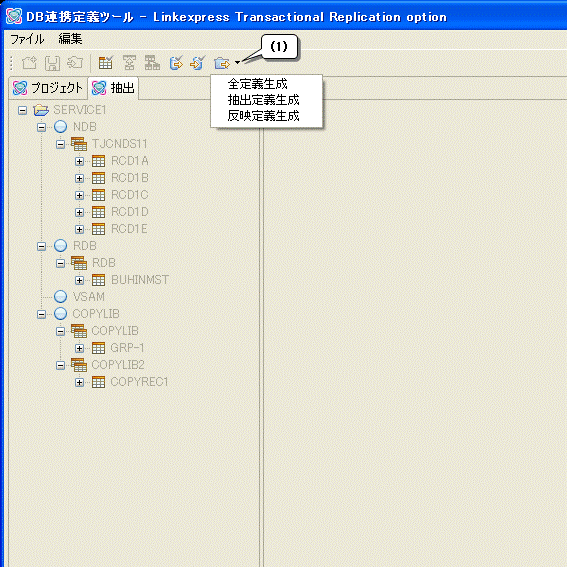Collapse the SERVICE1 root node
This screenshot has width=567, height=567.
click(22, 110)
